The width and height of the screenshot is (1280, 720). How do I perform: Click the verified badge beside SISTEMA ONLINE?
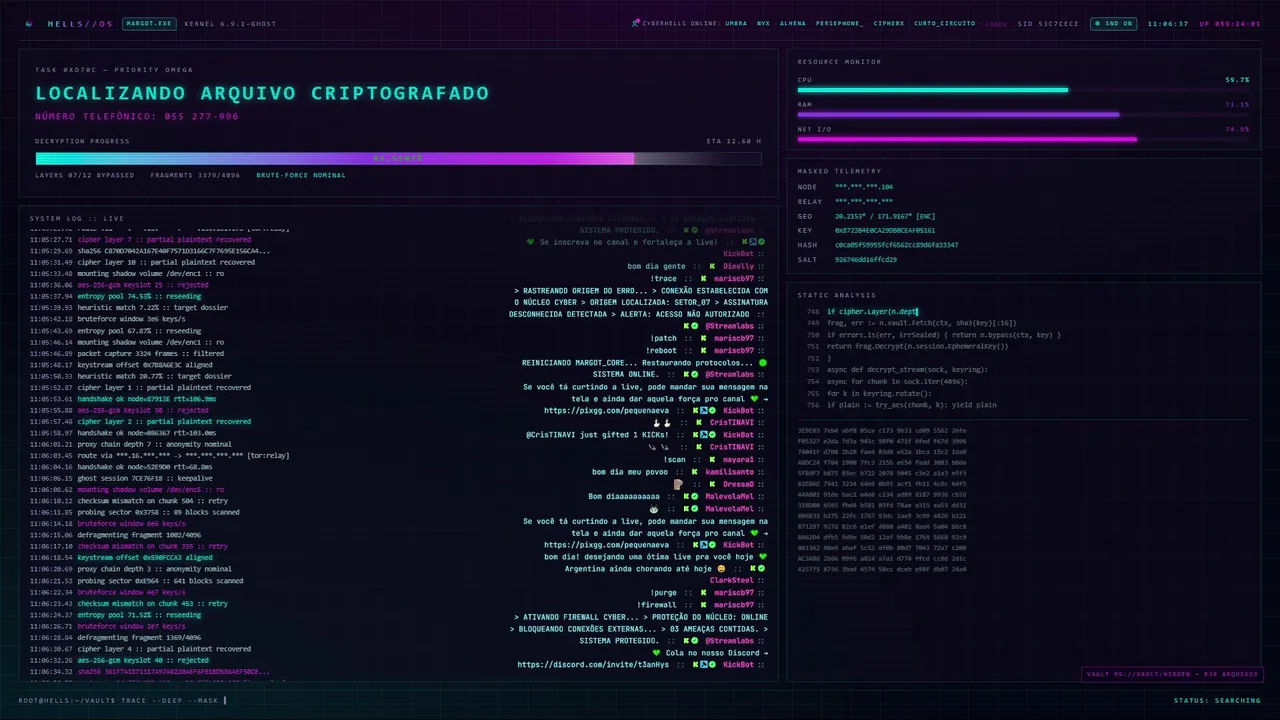694,374
